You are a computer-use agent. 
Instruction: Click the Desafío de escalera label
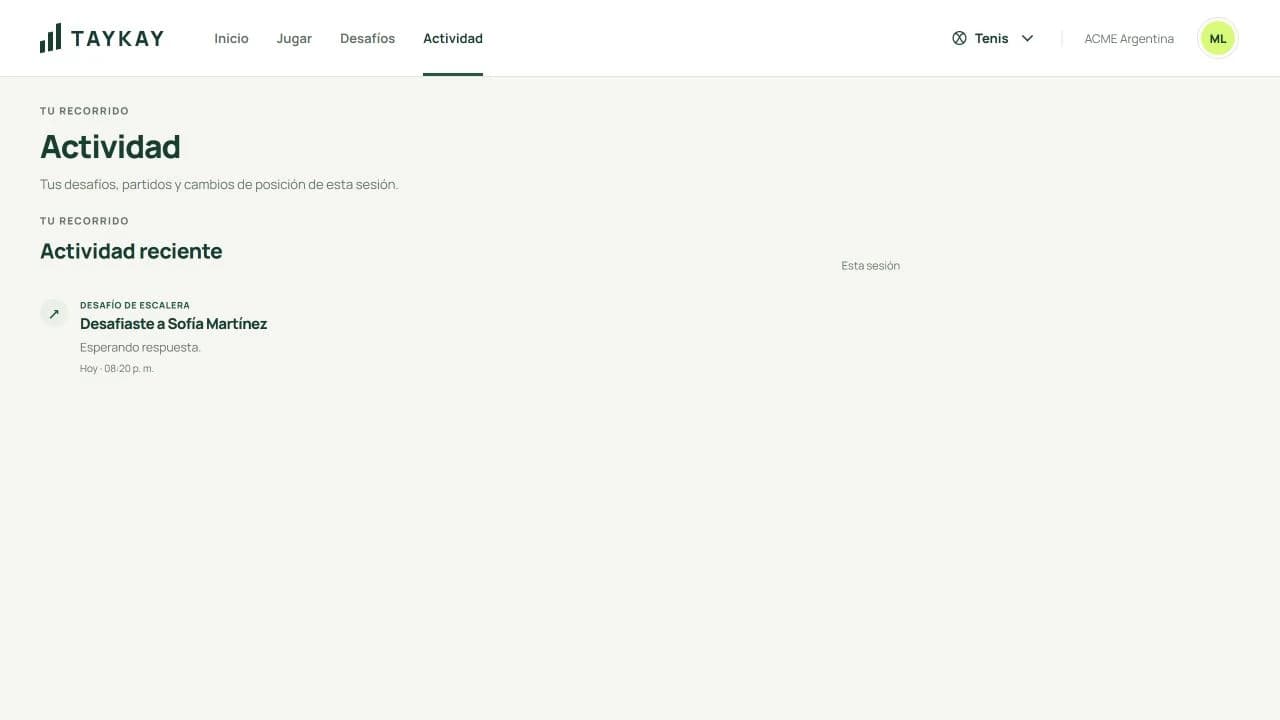[x=135, y=305]
